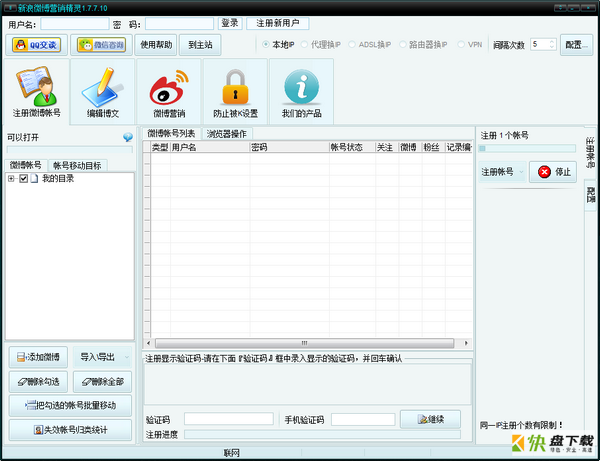The height and width of the screenshot is (461, 600).
Task: Click the 关注 column header
Action: [387, 147]
